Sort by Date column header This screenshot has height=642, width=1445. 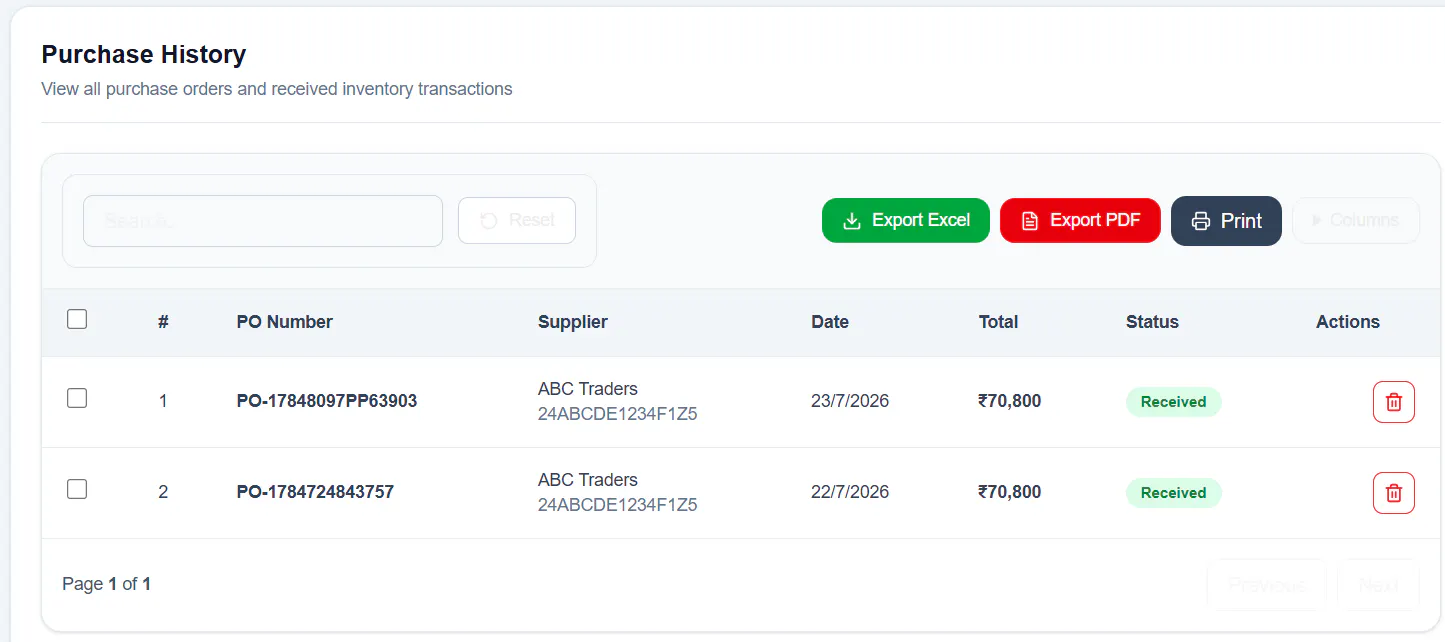830,322
